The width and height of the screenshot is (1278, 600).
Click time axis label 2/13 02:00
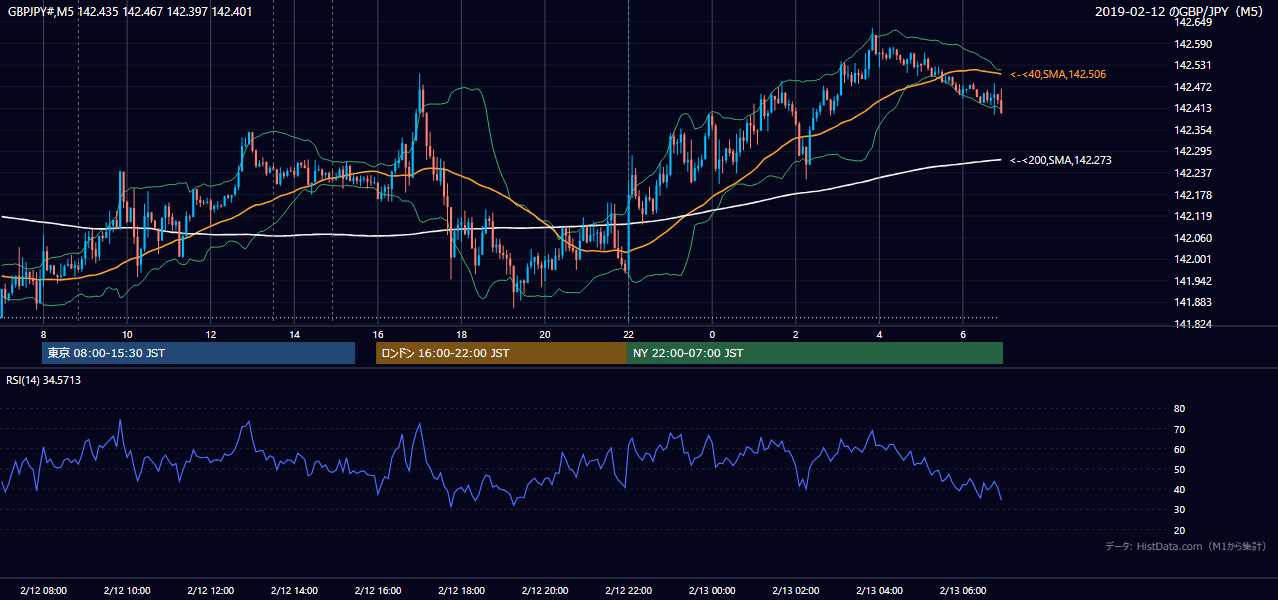coord(795,590)
